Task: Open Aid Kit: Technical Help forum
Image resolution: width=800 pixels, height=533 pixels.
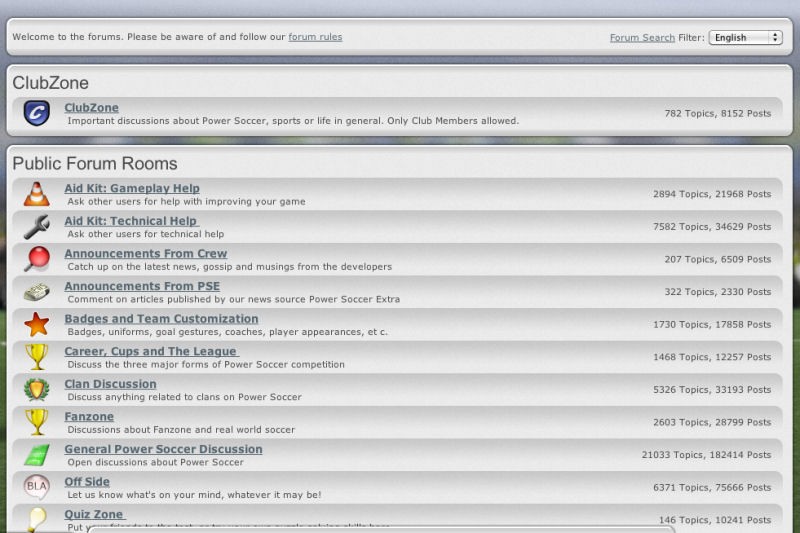Action: [x=131, y=221]
